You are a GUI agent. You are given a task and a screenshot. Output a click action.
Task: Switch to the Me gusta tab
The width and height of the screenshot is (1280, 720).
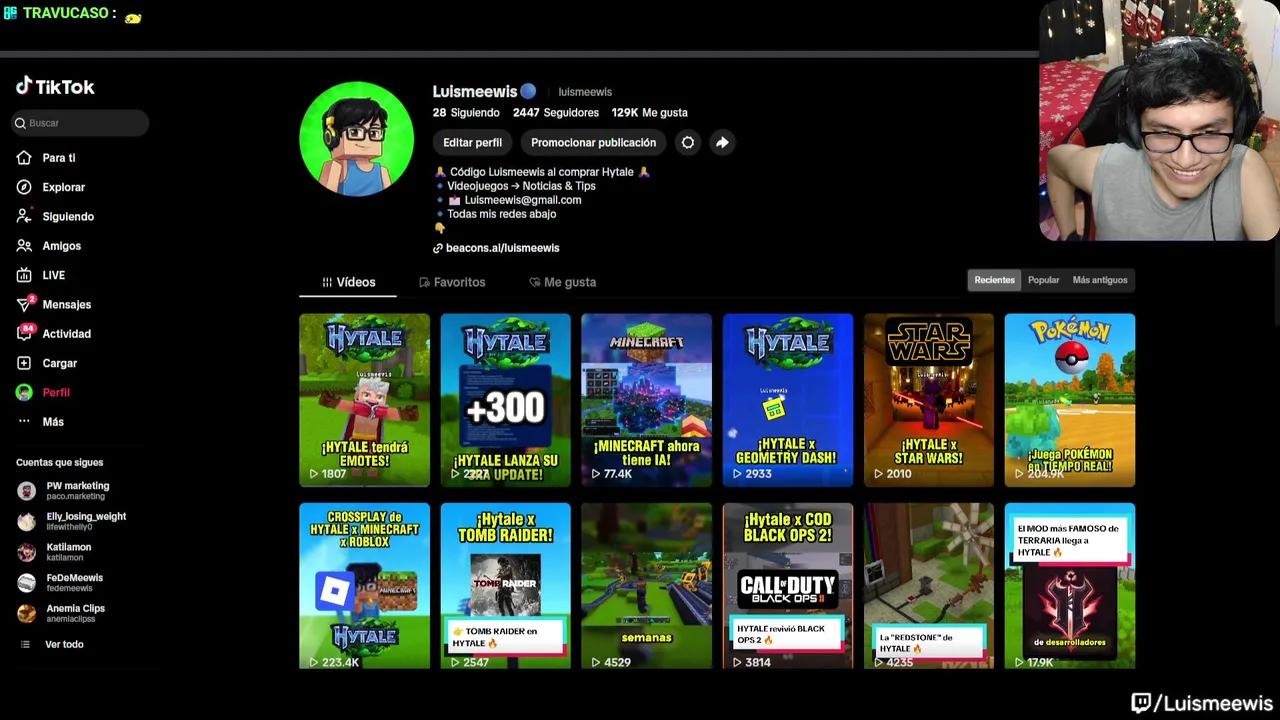(x=562, y=282)
